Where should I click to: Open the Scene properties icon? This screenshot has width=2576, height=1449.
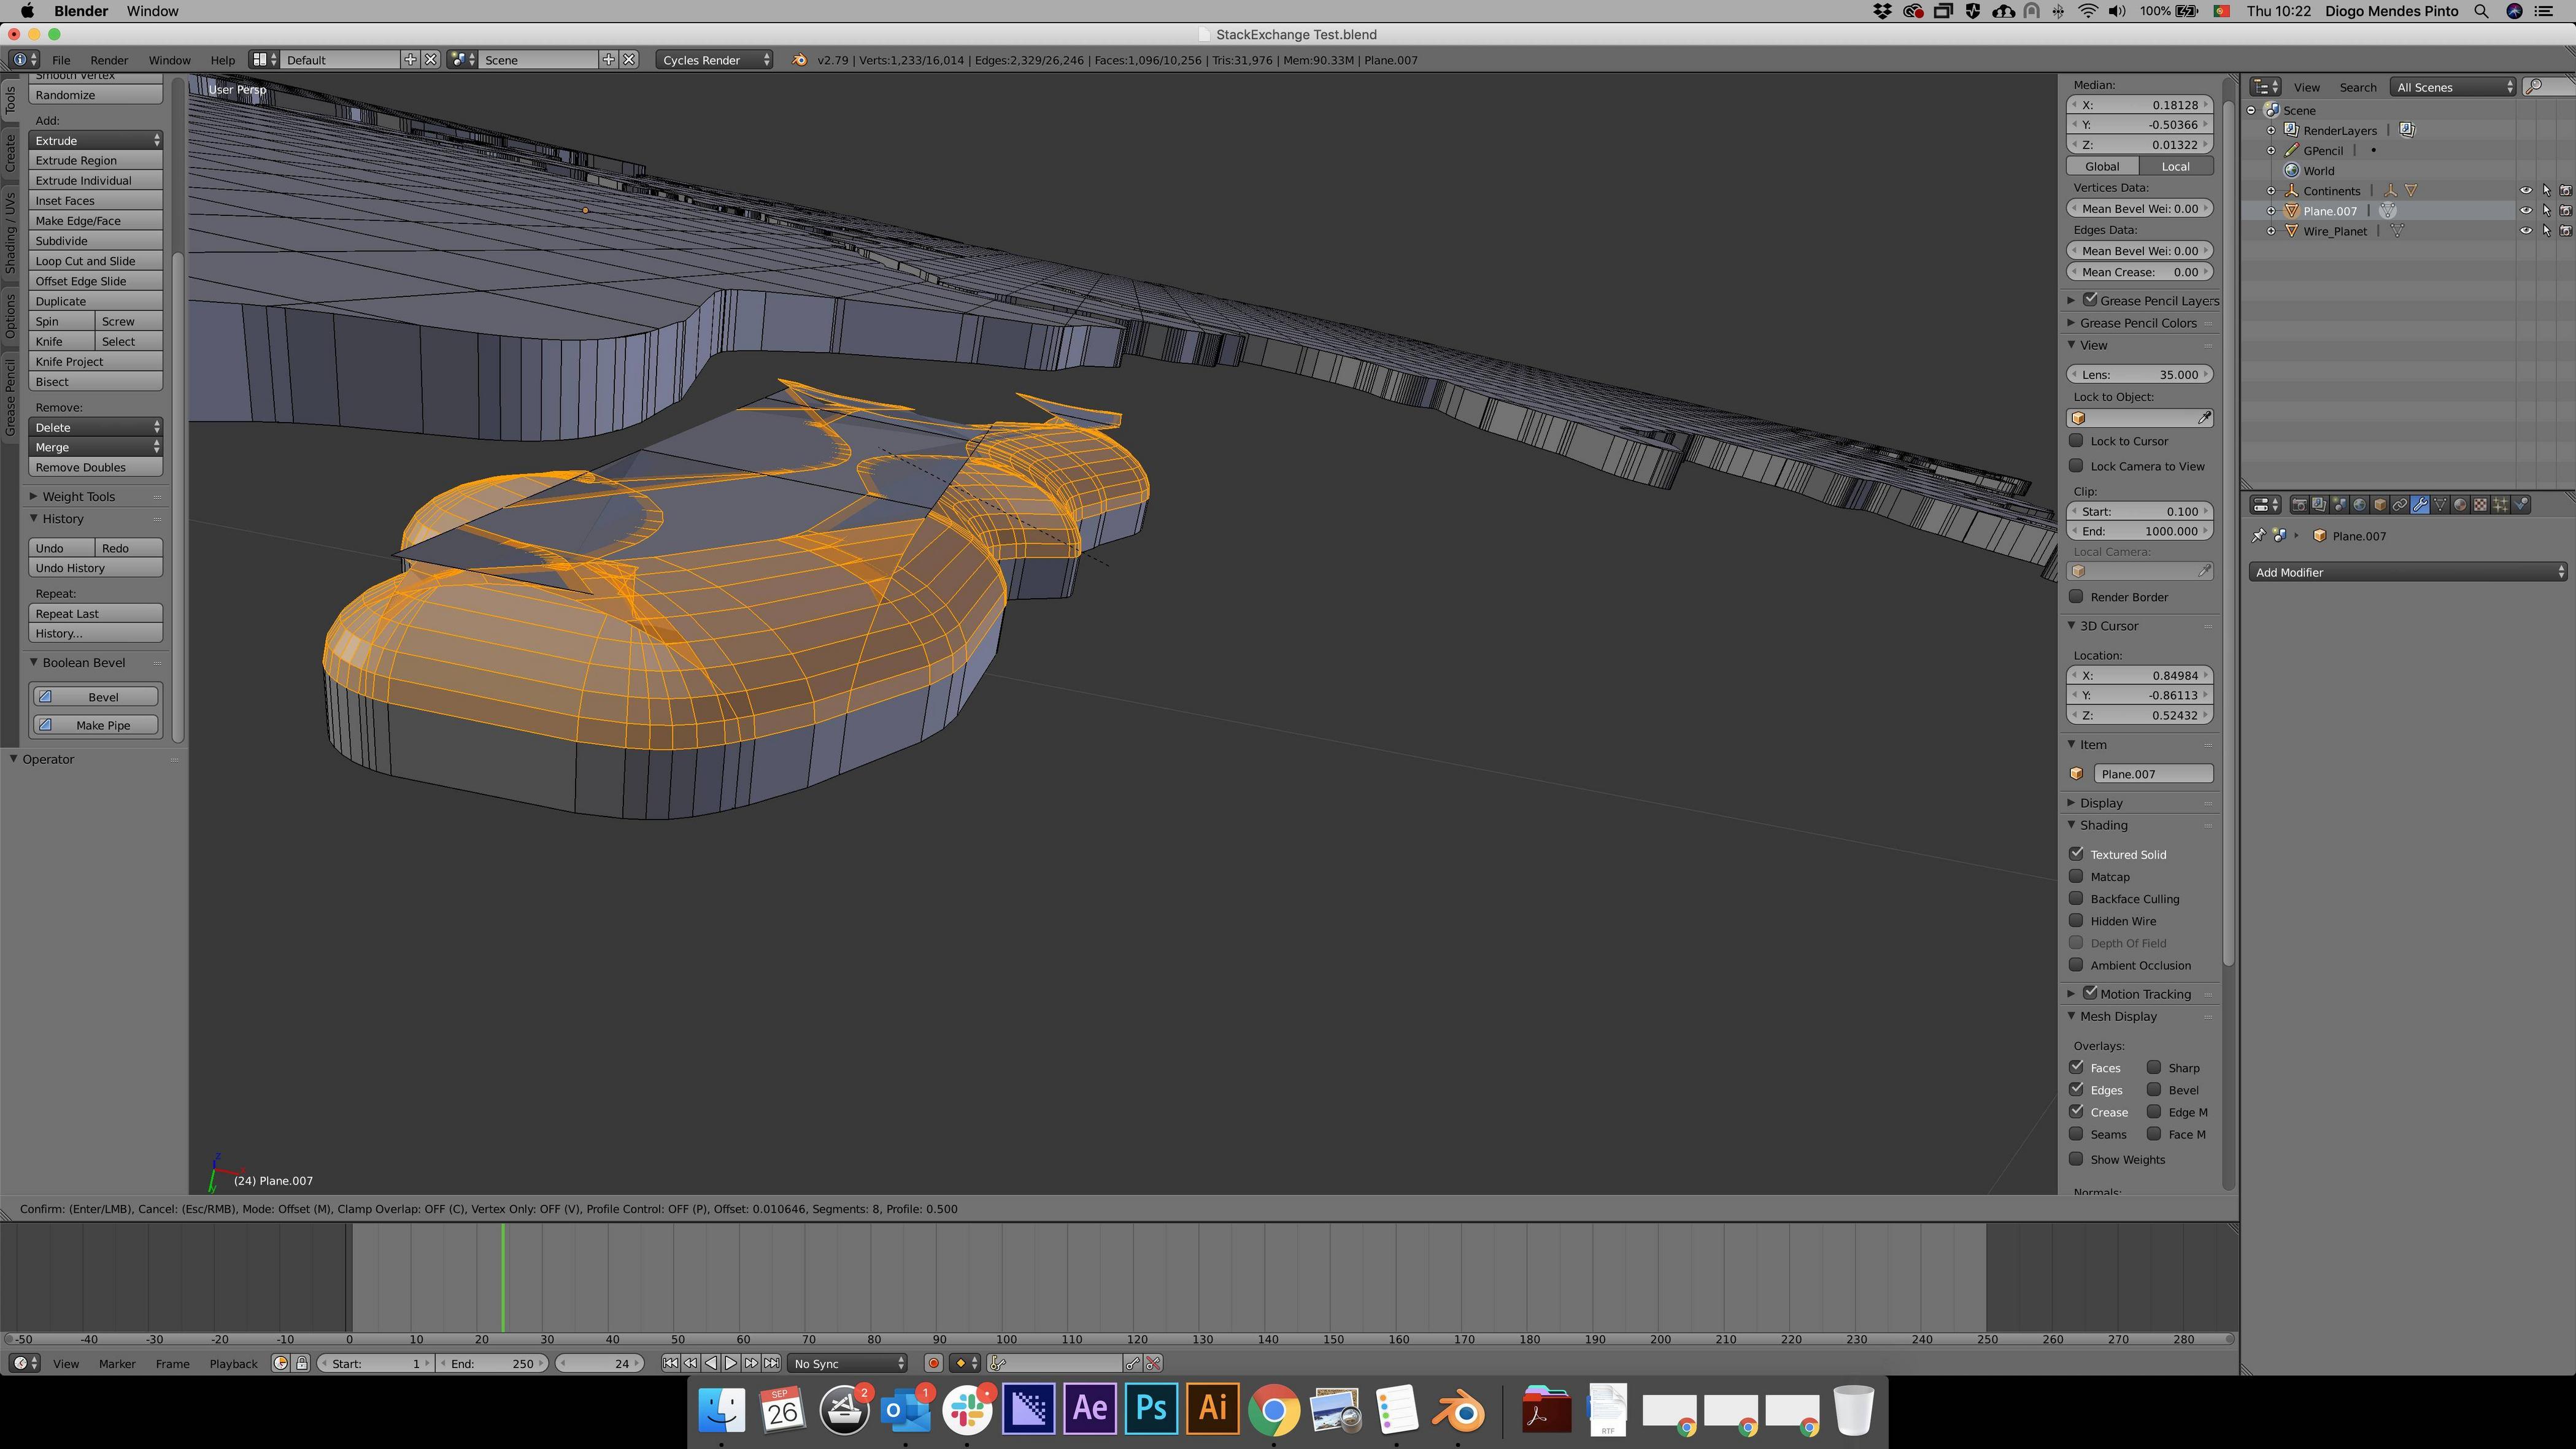(x=2340, y=505)
